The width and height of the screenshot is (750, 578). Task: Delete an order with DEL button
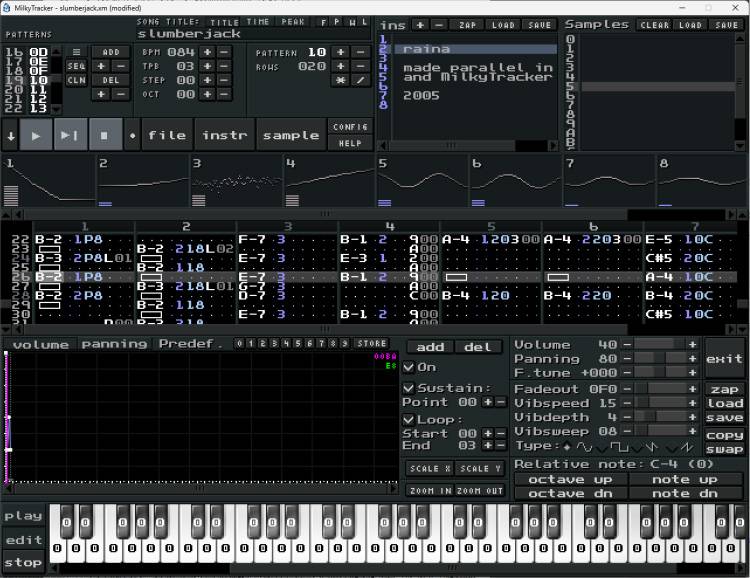click(x=110, y=80)
